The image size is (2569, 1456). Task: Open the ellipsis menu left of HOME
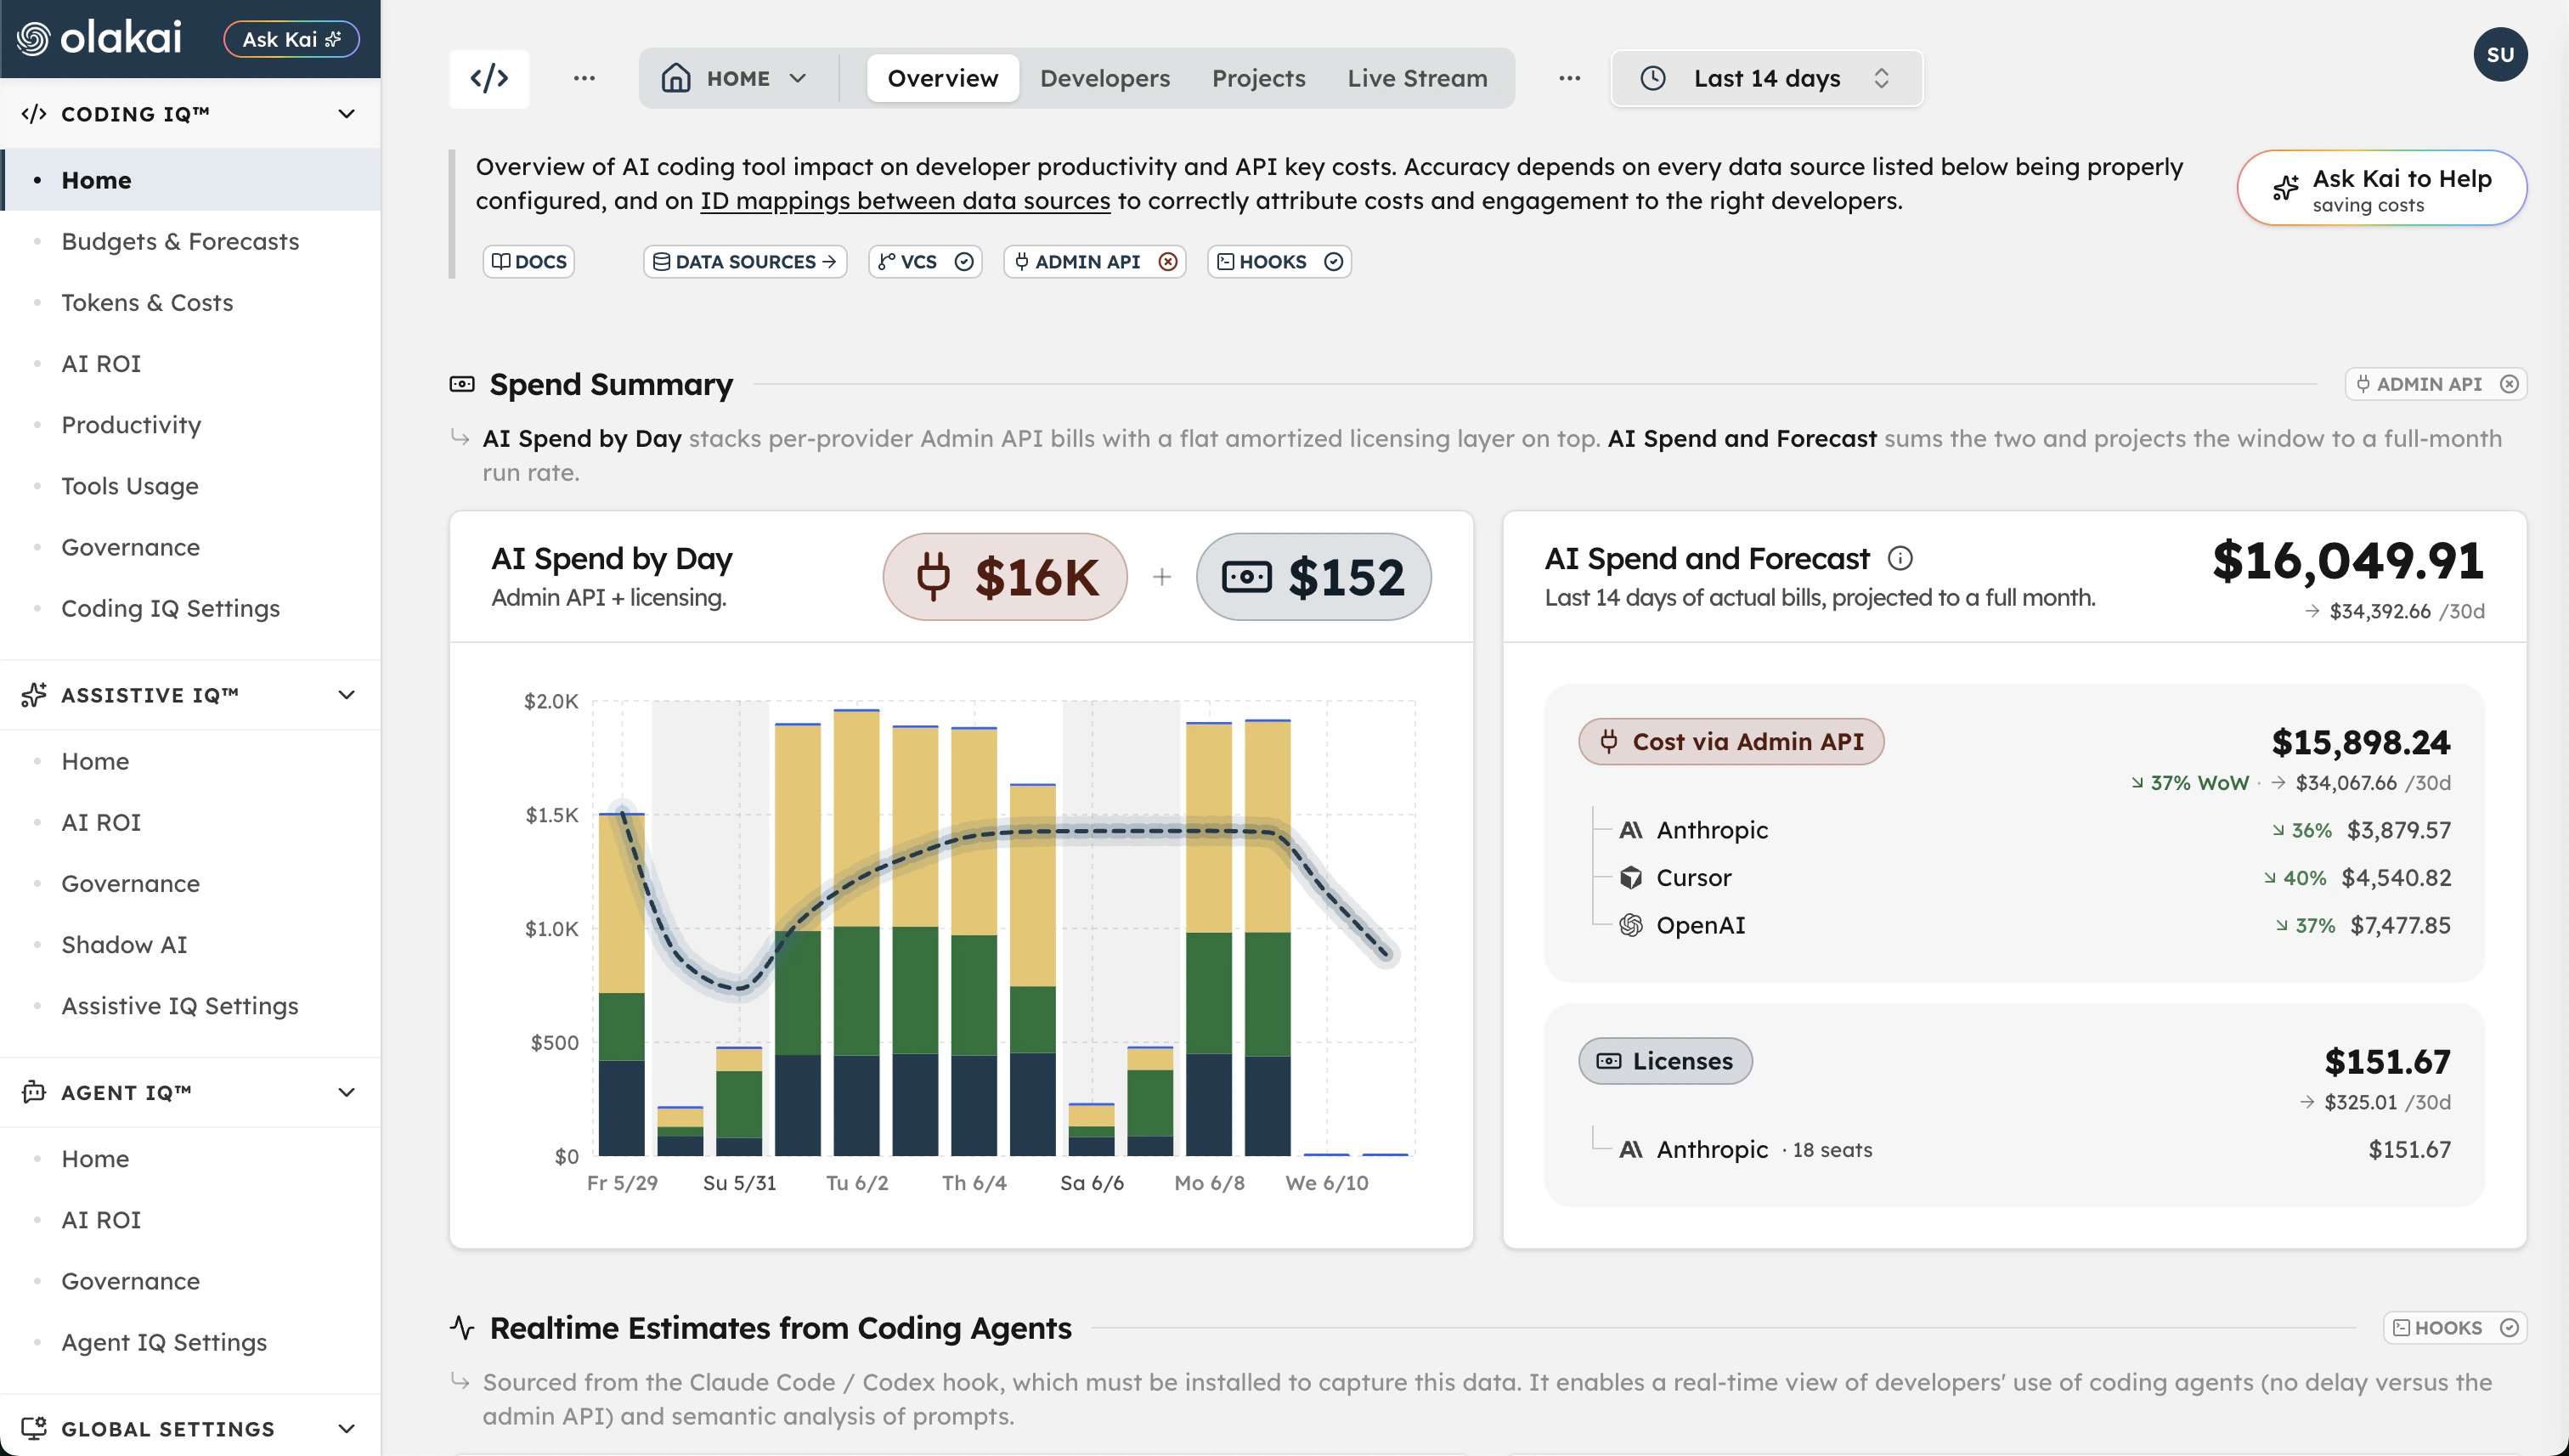[584, 78]
